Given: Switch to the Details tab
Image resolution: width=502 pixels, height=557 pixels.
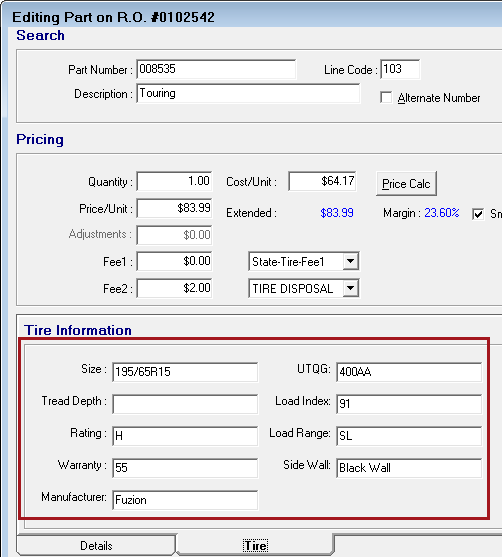Looking at the screenshot, I should coord(96,545).
